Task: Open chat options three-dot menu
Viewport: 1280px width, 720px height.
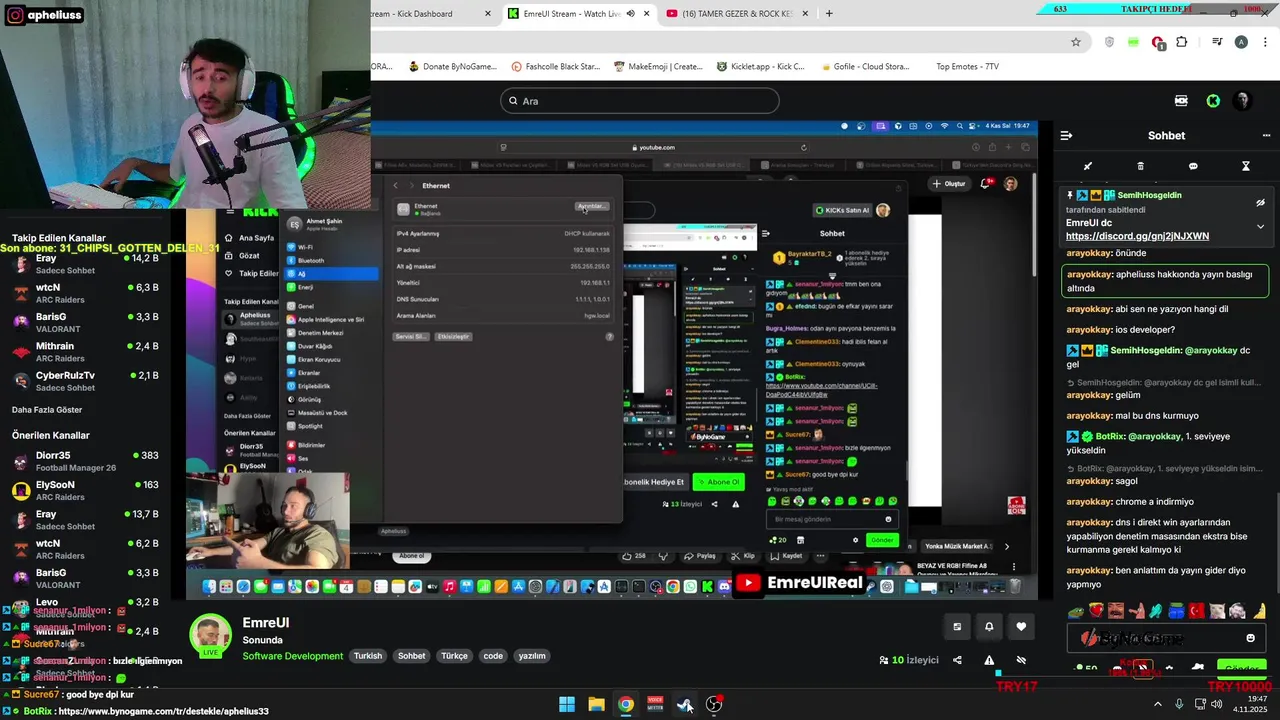Action: click(x=1265, y=136)
